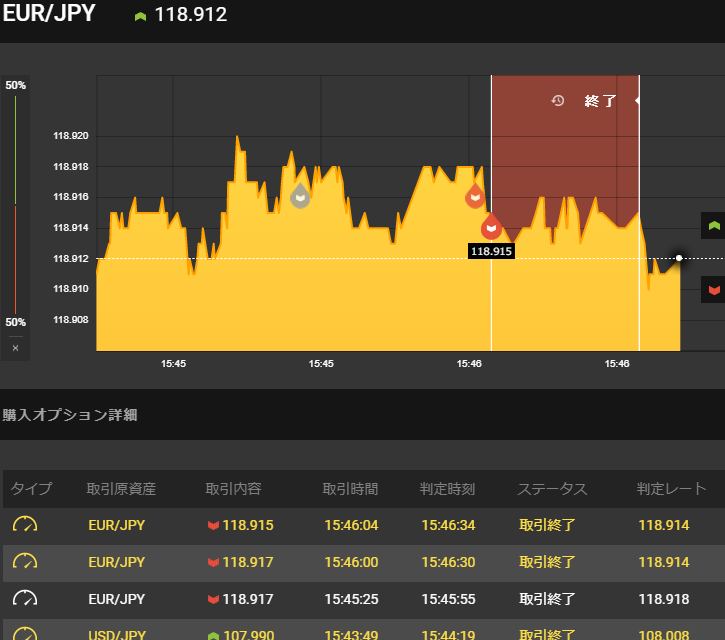
Task: Click the gauge icon in USD/JPY row
Action: [25, 634]
